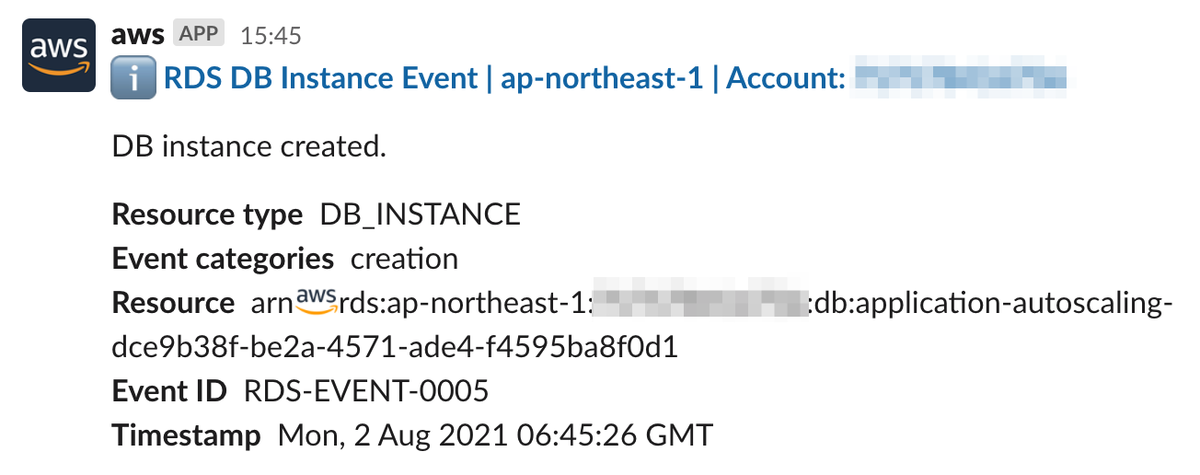Click the 15:45 message timestamp
Viewport: 1200px width, 475px height.
[270, 35]
